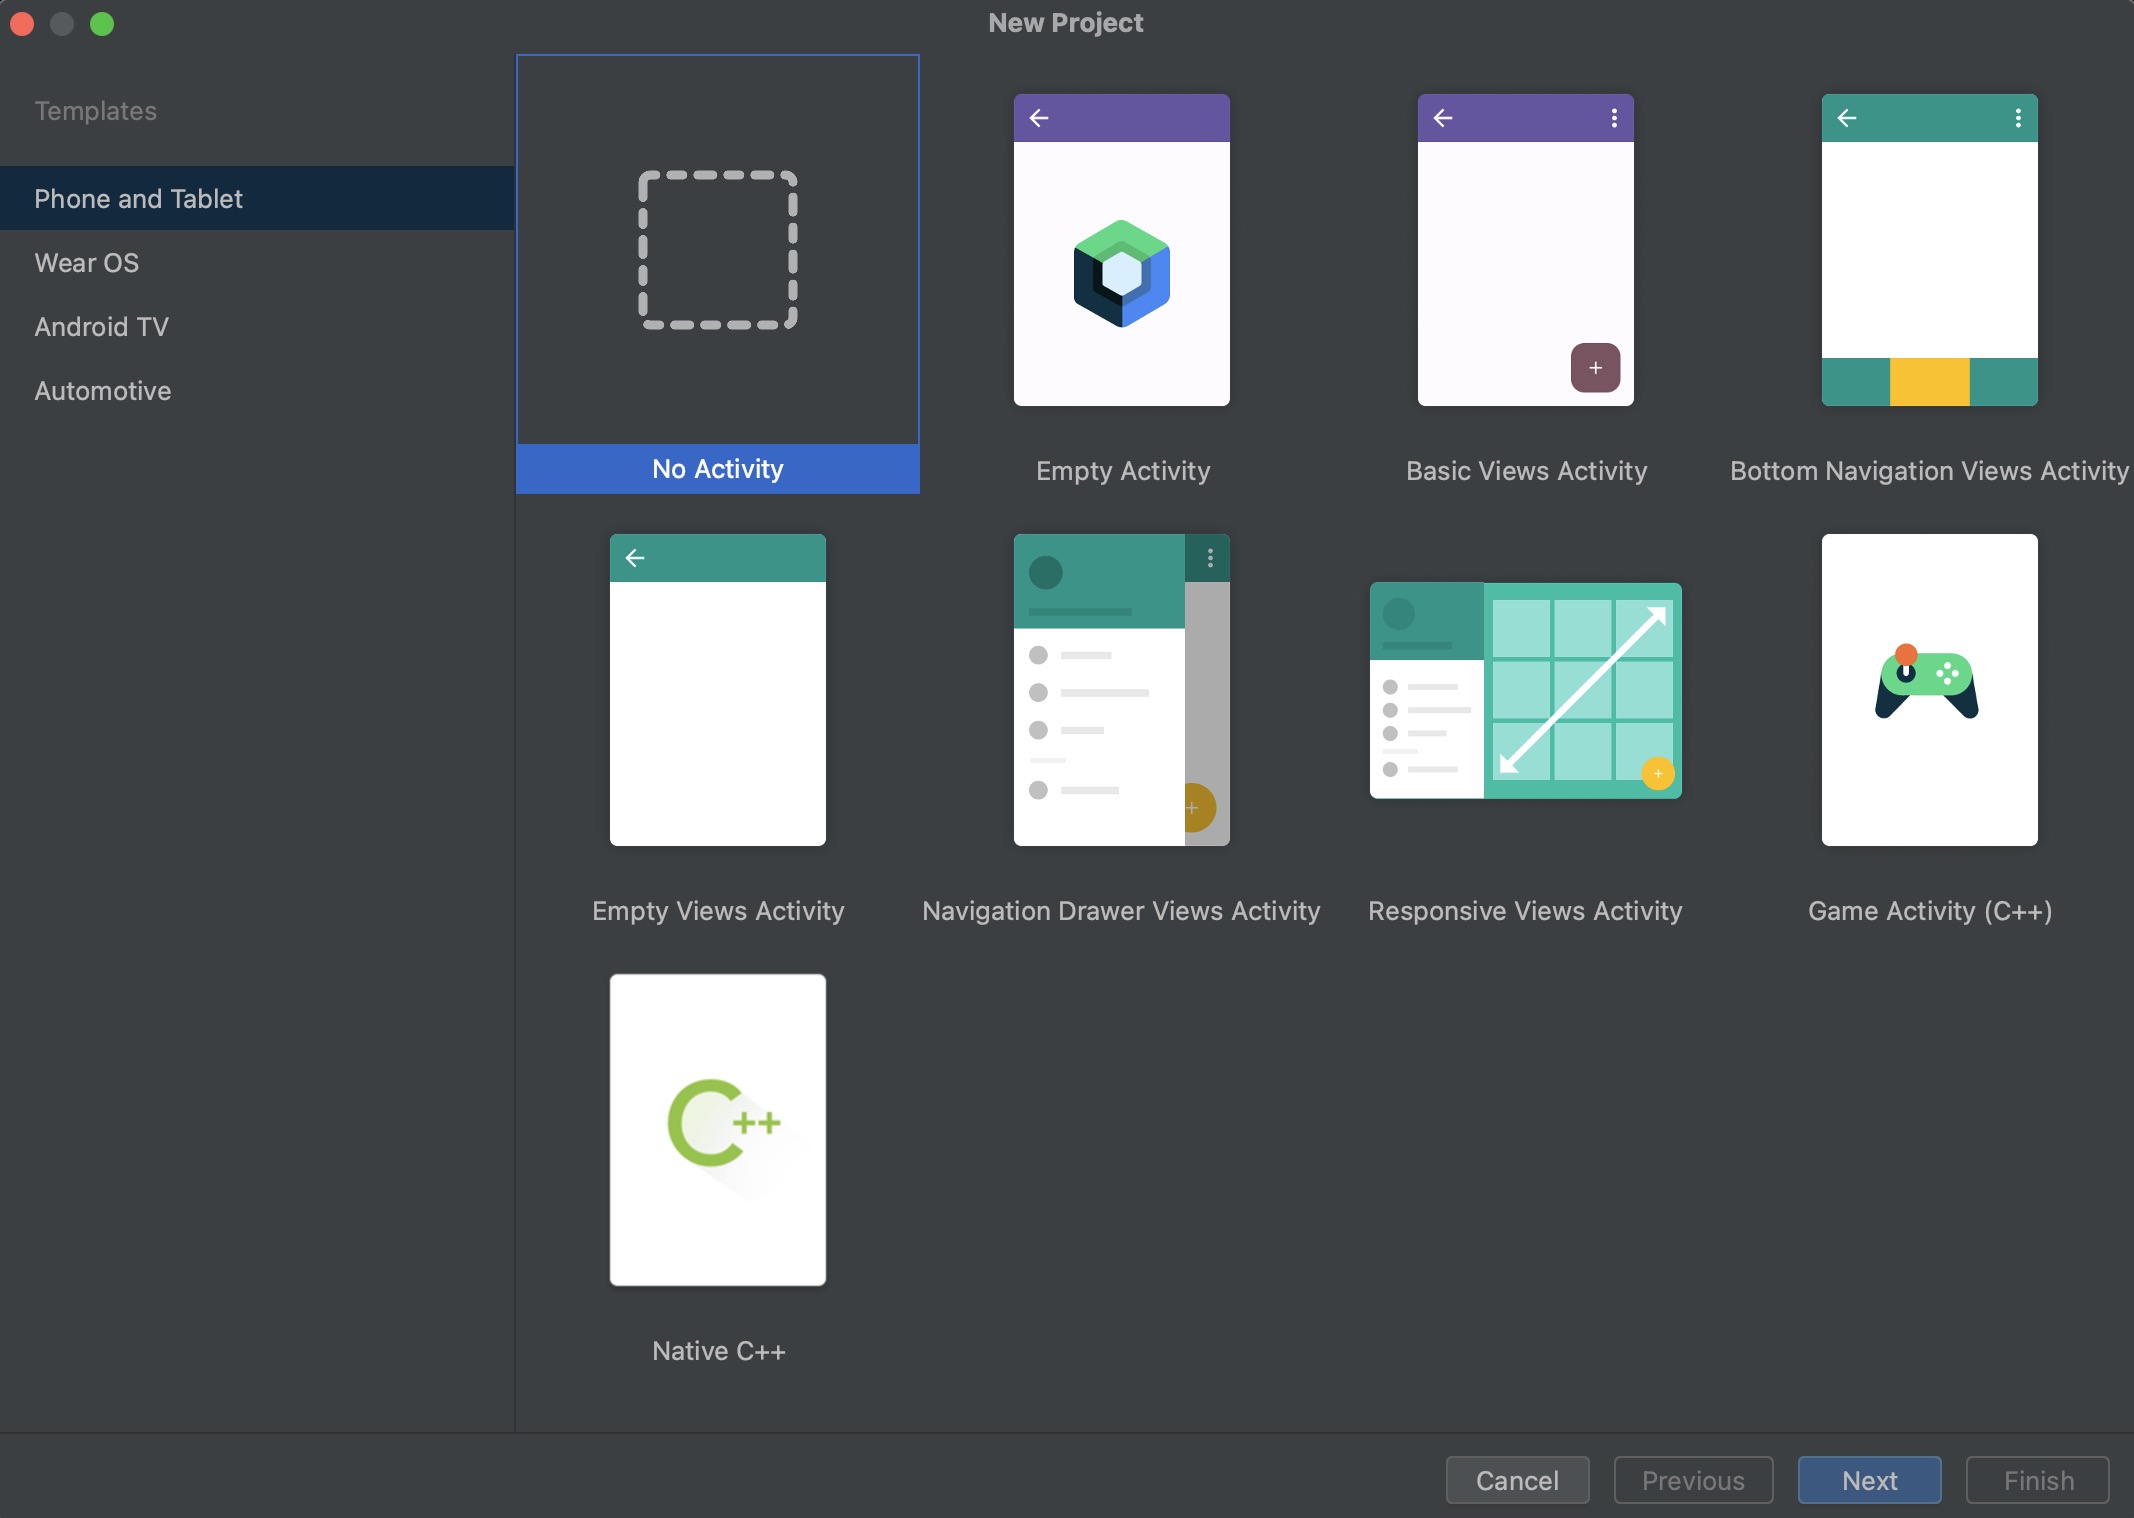Select the Game Activity controller icon

point(1928,685)
